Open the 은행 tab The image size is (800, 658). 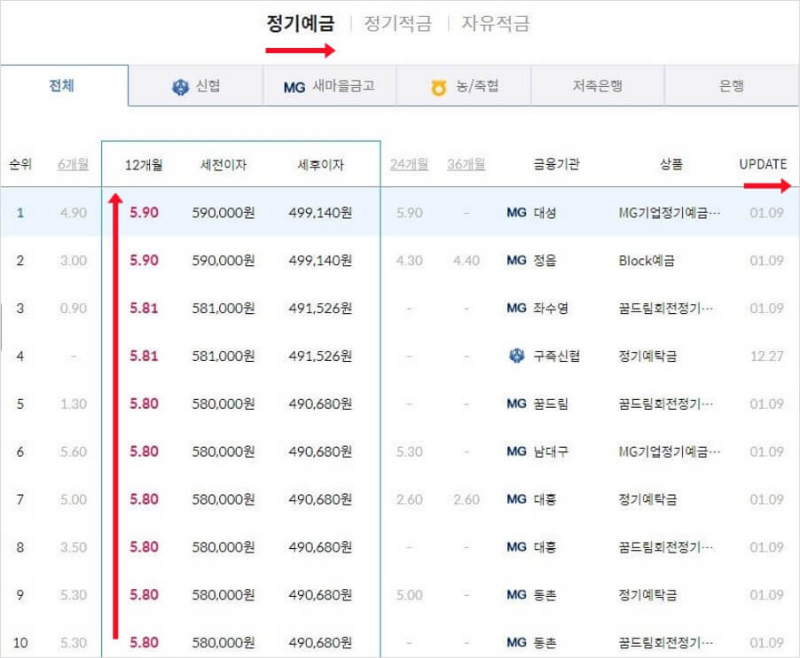tap(732, 86)
